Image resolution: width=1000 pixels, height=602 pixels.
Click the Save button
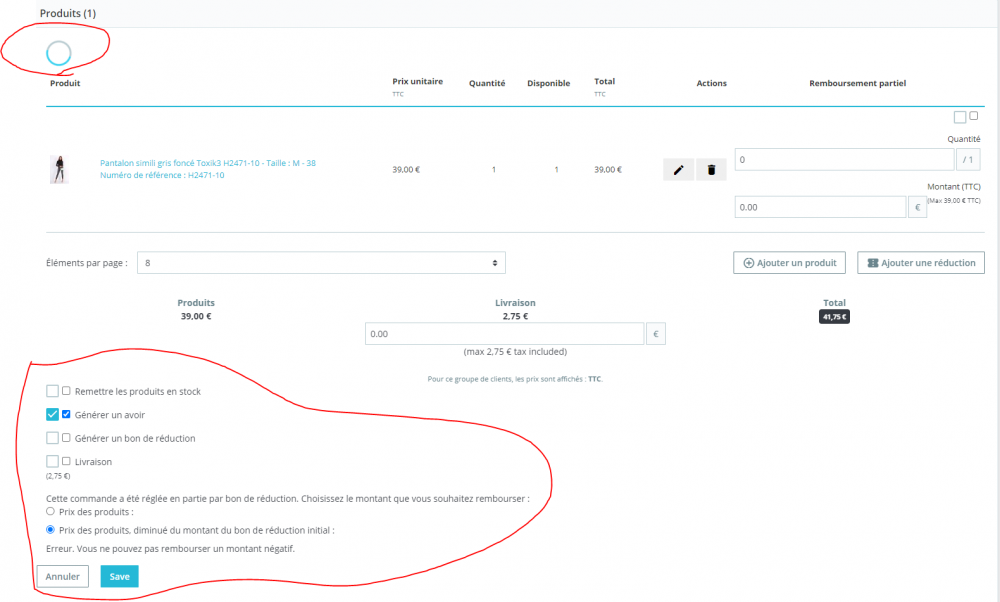point(119,576)
